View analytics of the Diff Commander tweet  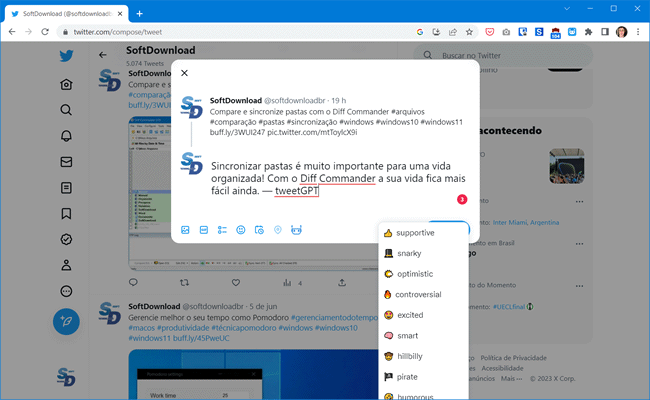point(292,283)
